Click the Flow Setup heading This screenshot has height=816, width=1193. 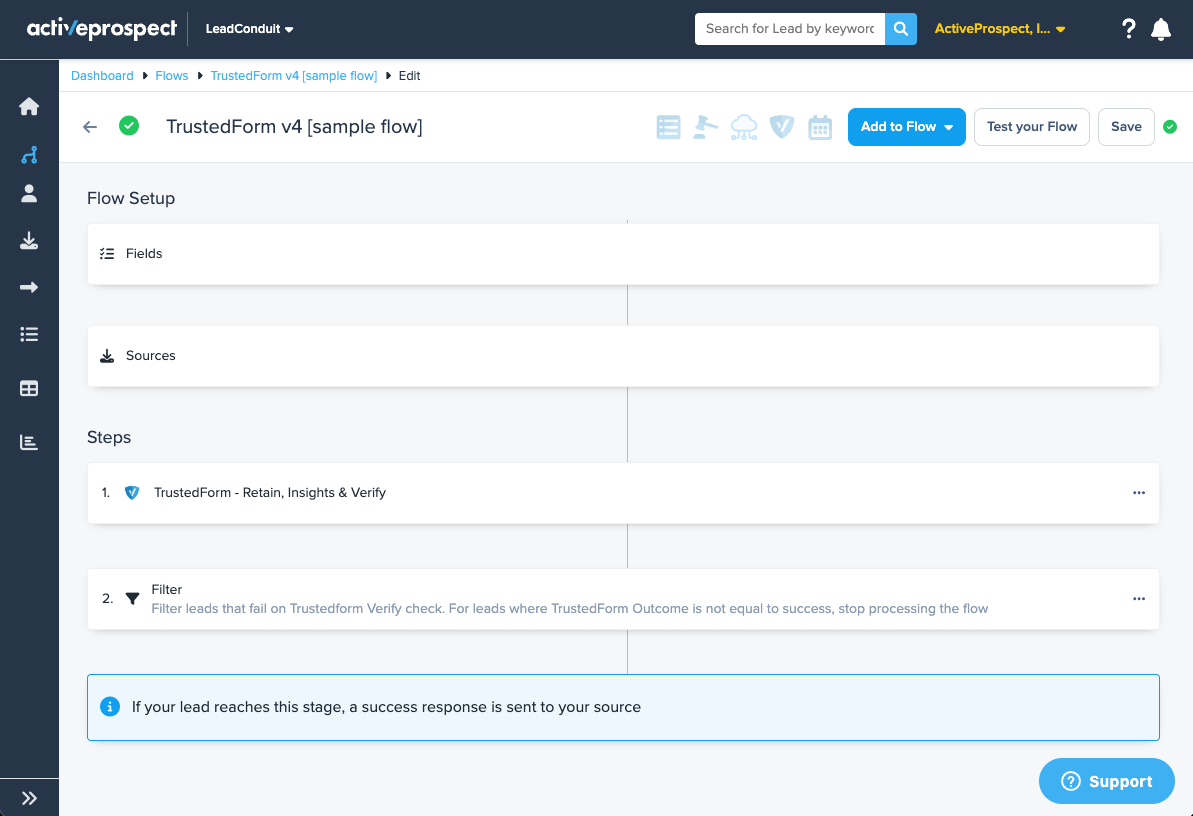click(x=131, y=199)
